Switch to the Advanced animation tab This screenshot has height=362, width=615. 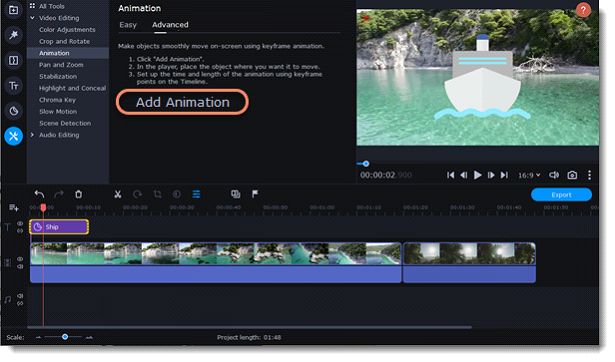click(x=170, y=25)
